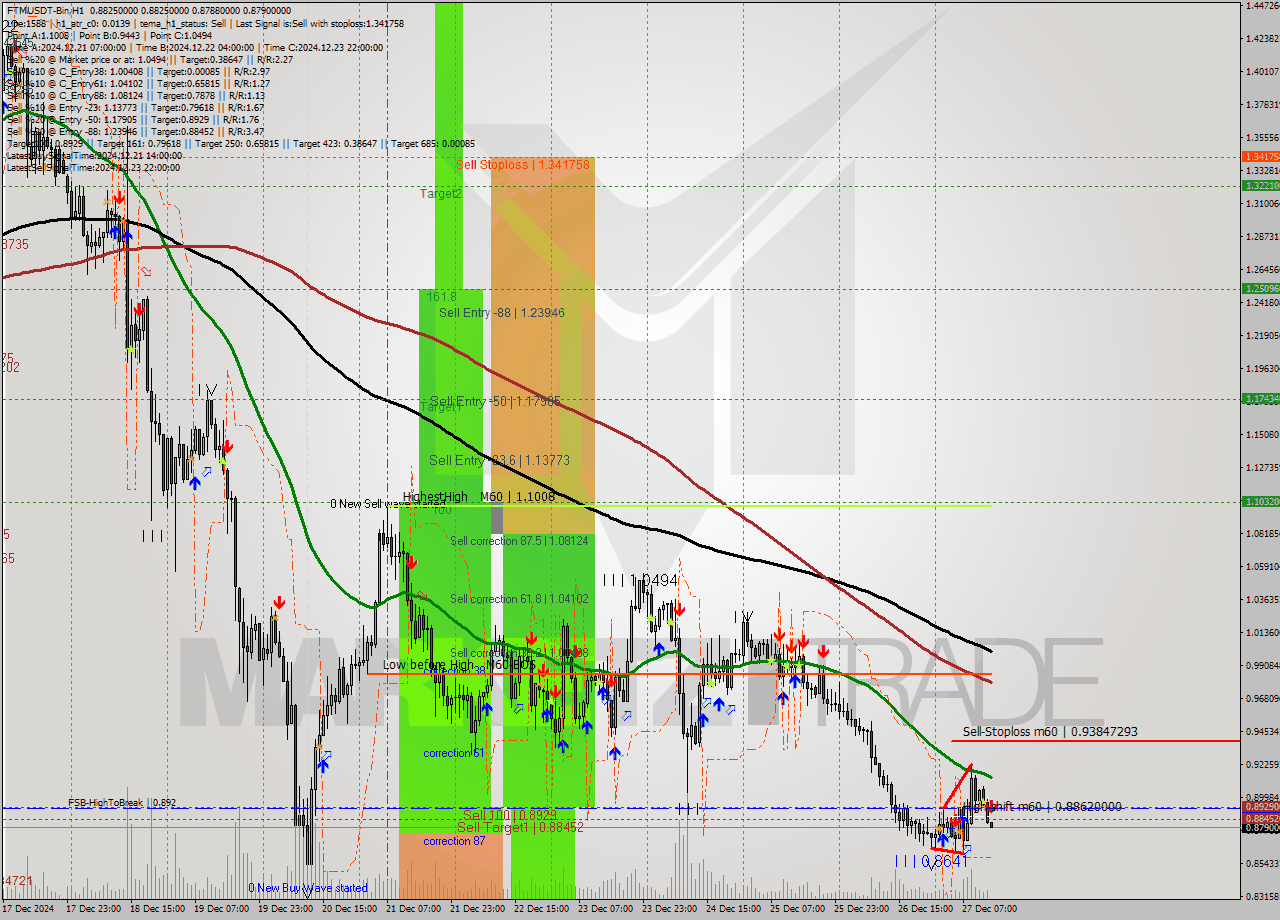Click the 'Sell correction 87.5 | 1.08124' label
The width and height of the screenshot is (1280, 920).
[x=519, y=541]
